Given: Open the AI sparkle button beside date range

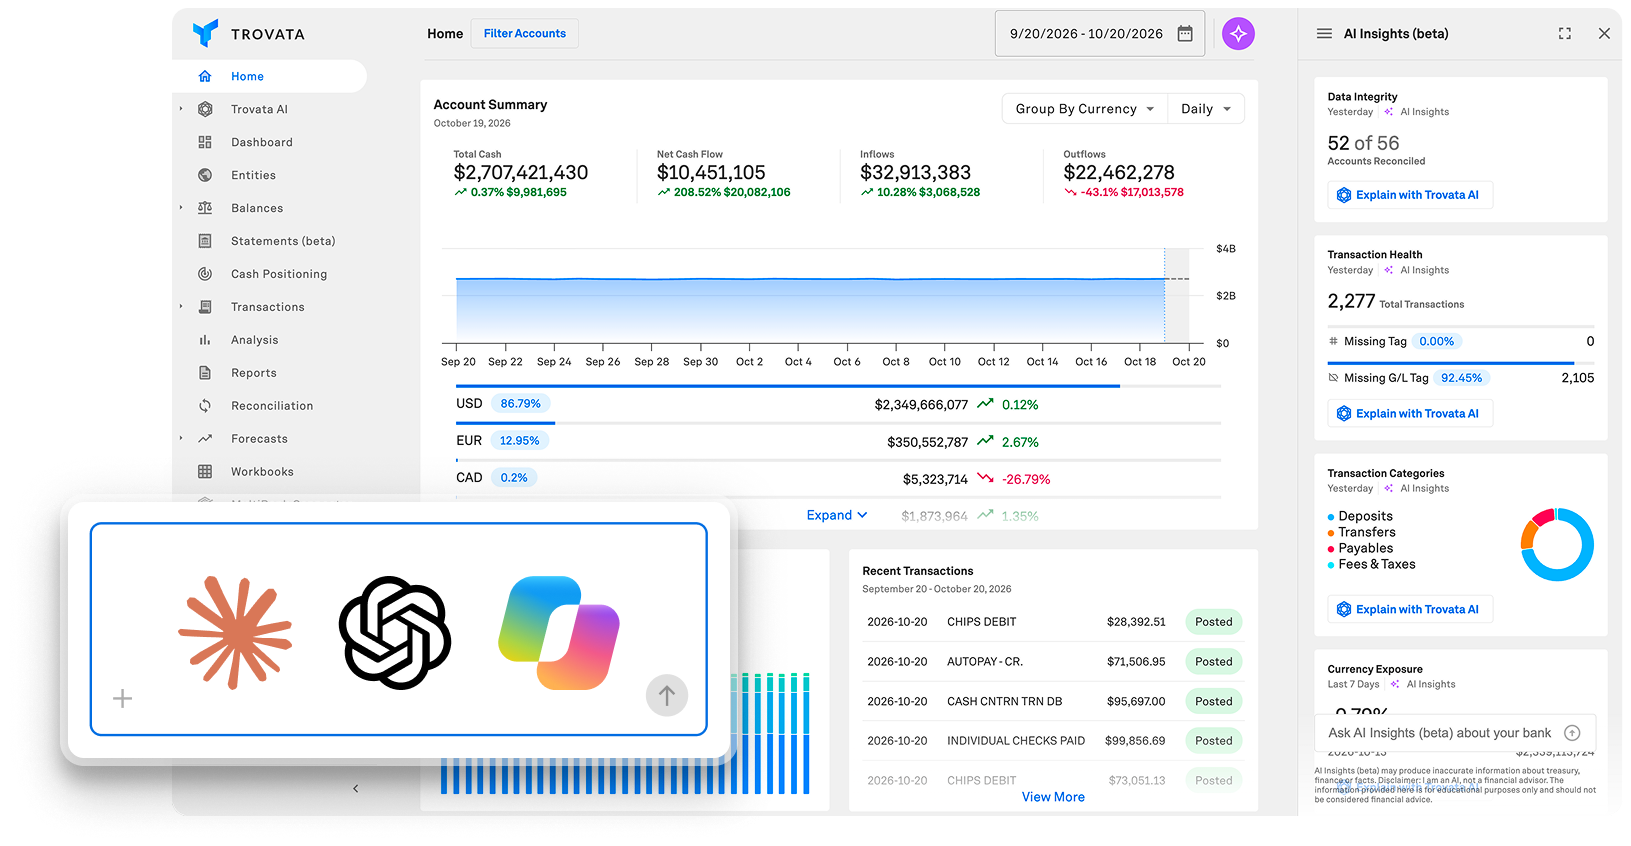Looking at the screenshot, I should coord(1238,34).
